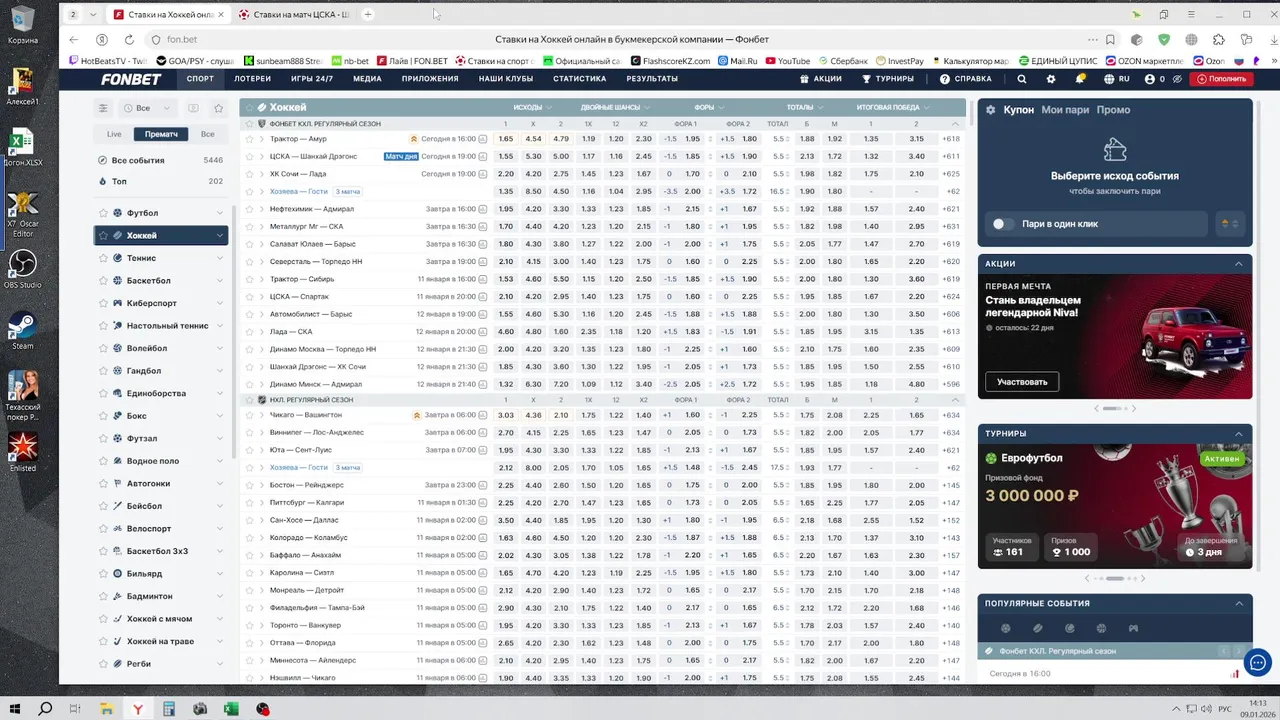Star the ФОНБЕТ КХЛ league header

249,124
